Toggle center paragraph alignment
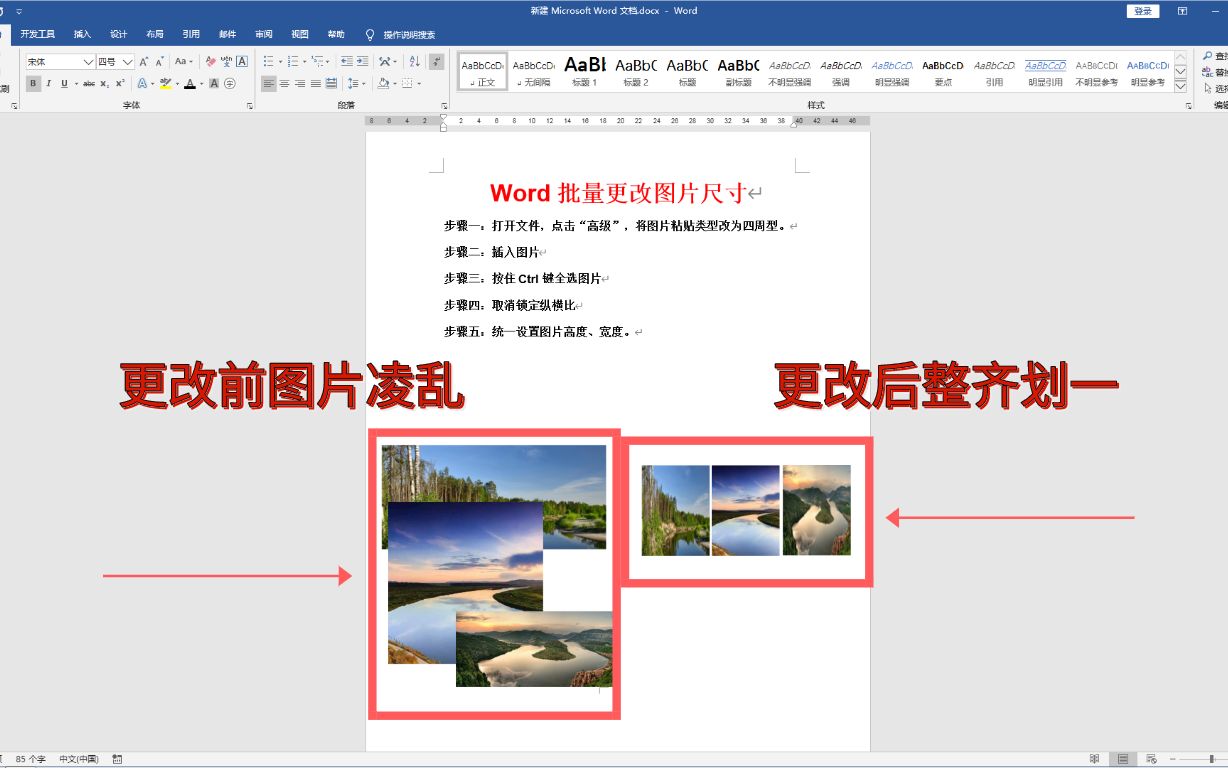Image resolution: width=1228 pixels, height=768 pixels. coord(284,85)
